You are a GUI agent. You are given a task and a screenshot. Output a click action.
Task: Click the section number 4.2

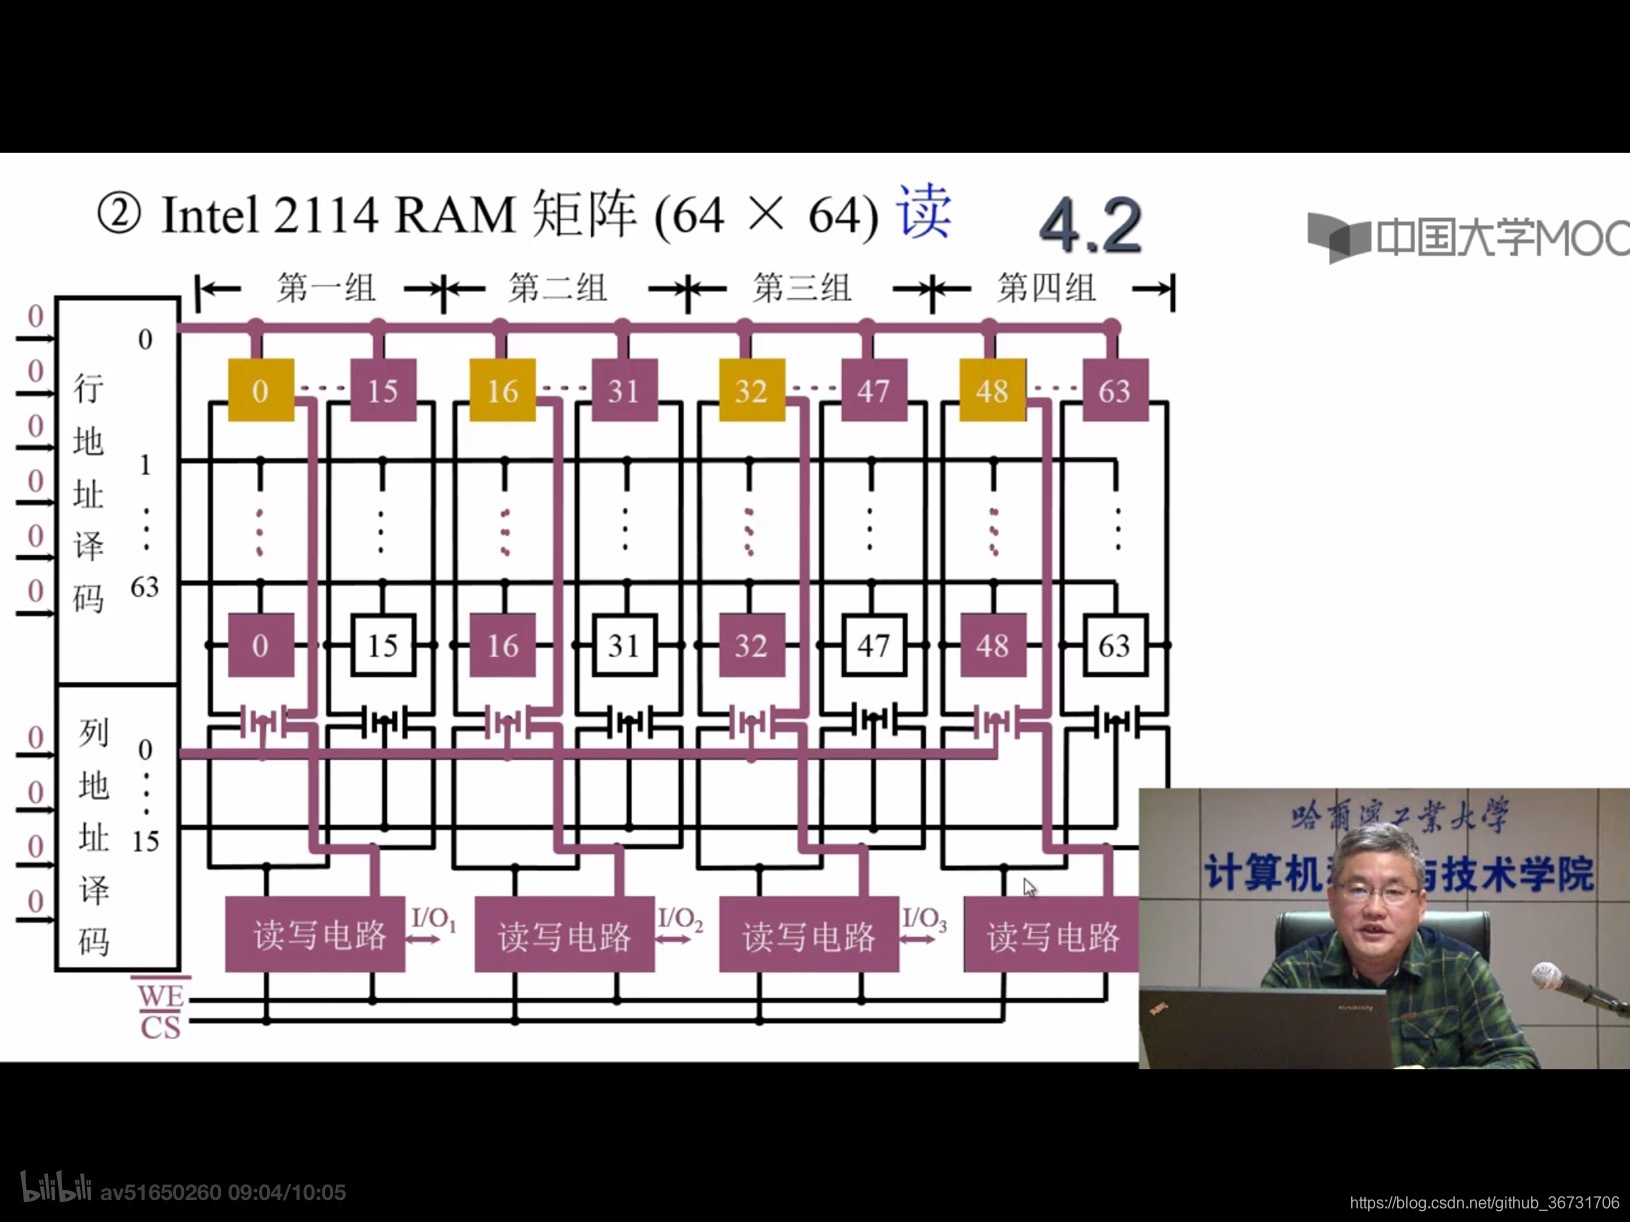1091,225
